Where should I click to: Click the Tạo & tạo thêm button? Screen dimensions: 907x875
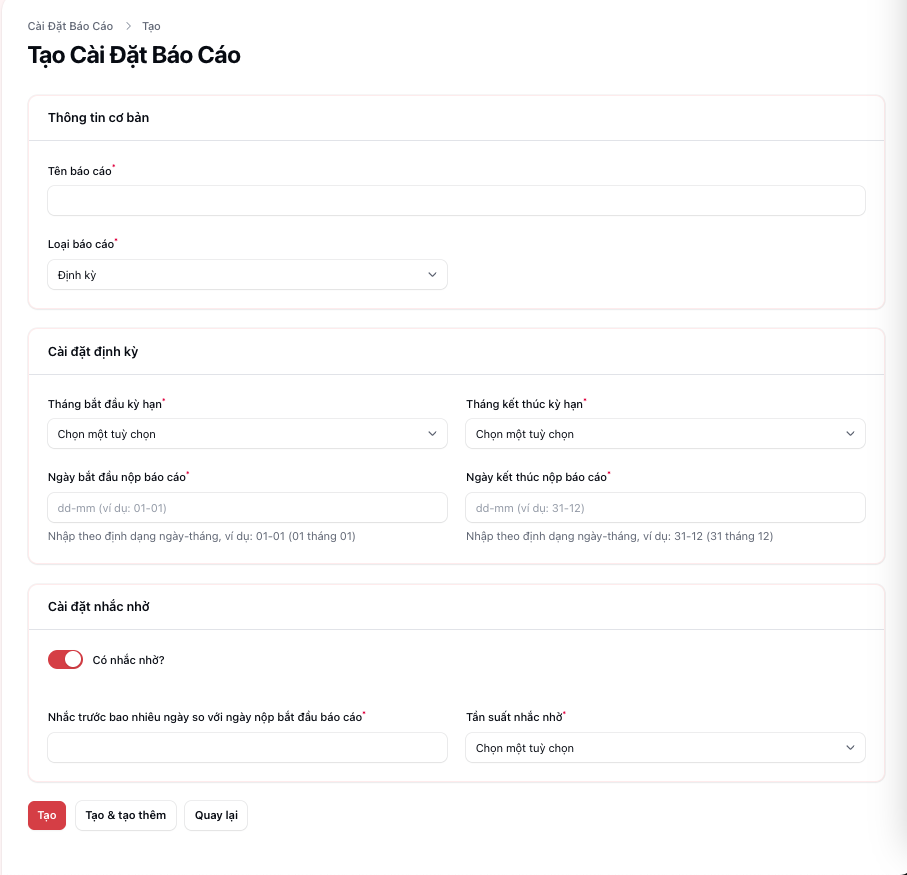pyautogui.click(x=126, y=815)
